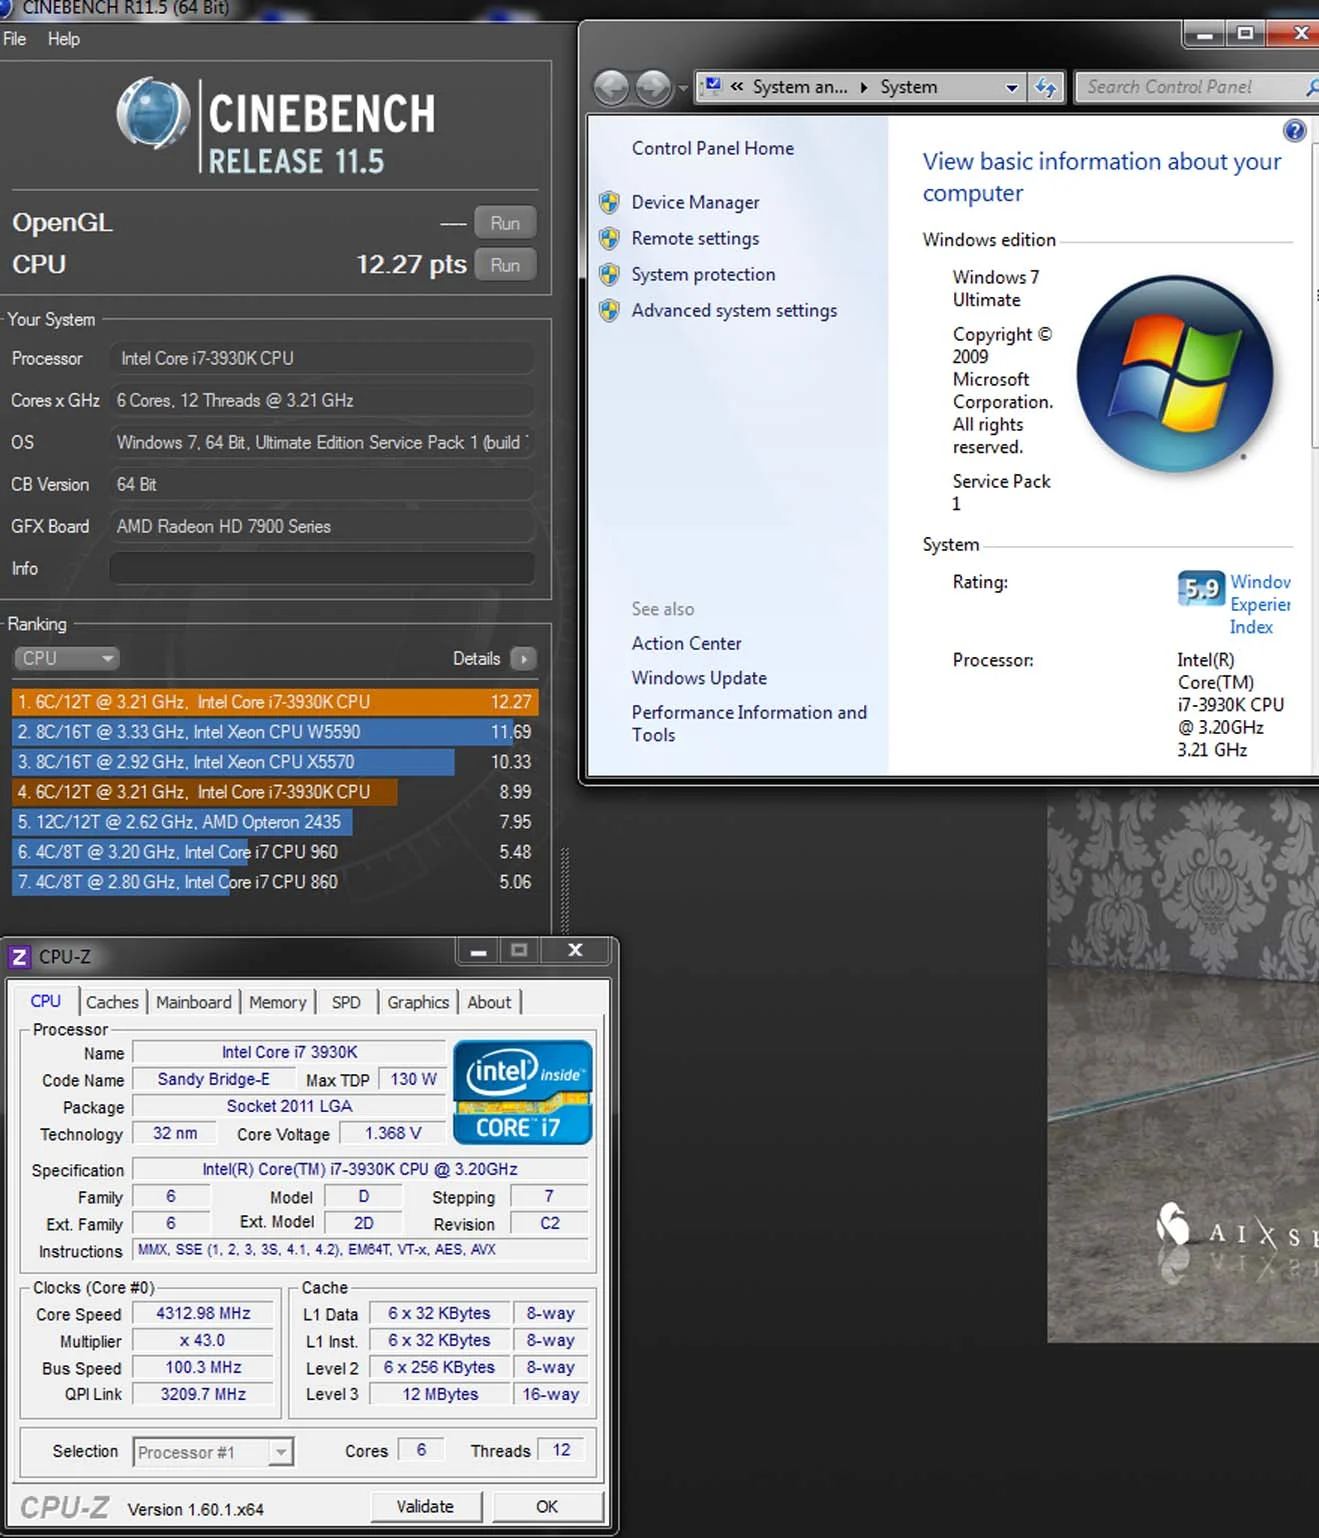Click the Cinebench globe logo
Viewport: 1319px width, 1538px height.
point(153,113)
